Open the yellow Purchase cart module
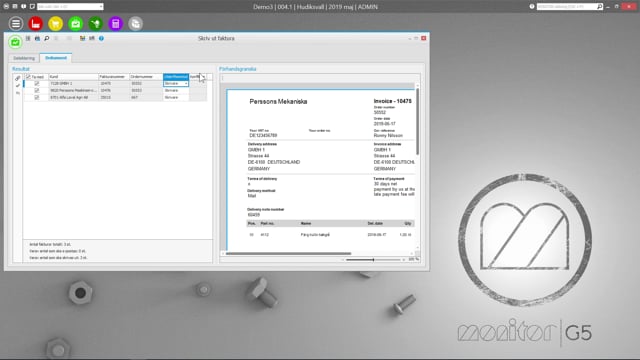Viewport: 640px width, 360px height. tap(56, 24)
